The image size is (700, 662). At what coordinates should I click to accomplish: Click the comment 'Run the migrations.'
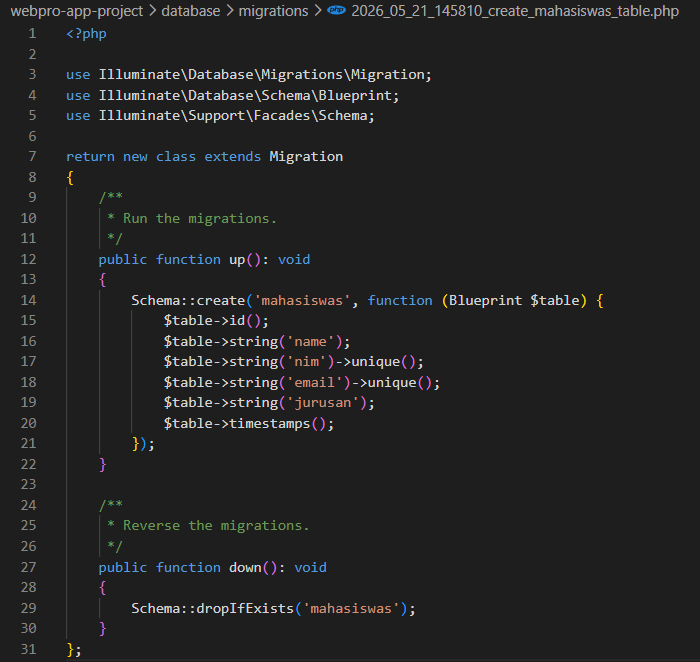200,218
